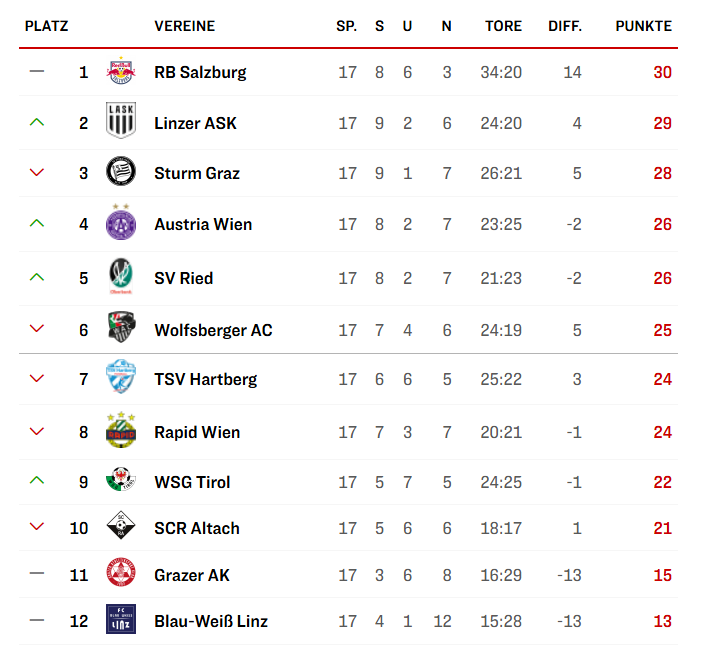Screen dimensions: 707x663
Task: Click the Linzer ASK club crest
Action: pos(121,122)
